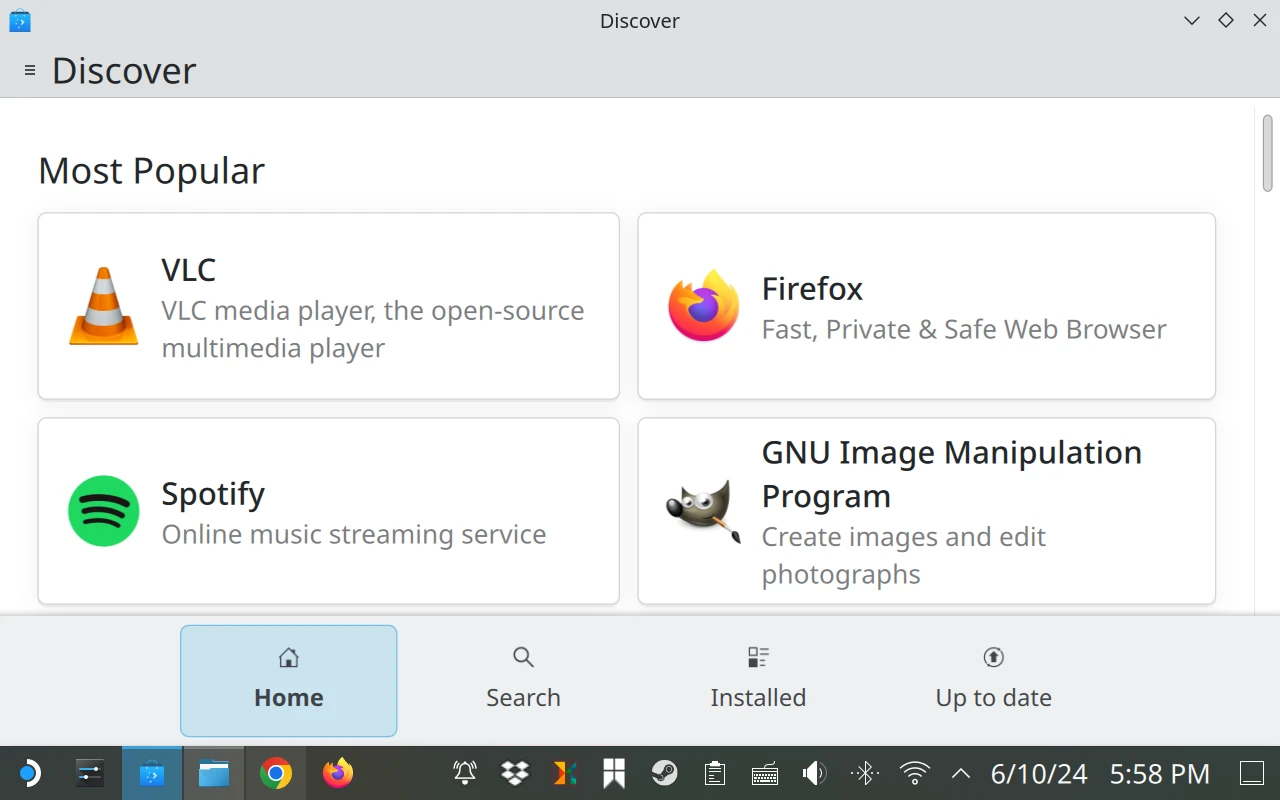This screenshot has width=1280, height=800.
Task: Open the notifications bell in system tray
Action: pyautogui.click(x=465, y=773)
